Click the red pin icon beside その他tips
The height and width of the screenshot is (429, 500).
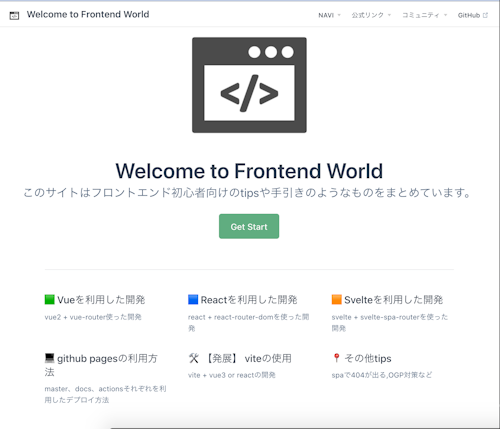(x=336, y=358)
